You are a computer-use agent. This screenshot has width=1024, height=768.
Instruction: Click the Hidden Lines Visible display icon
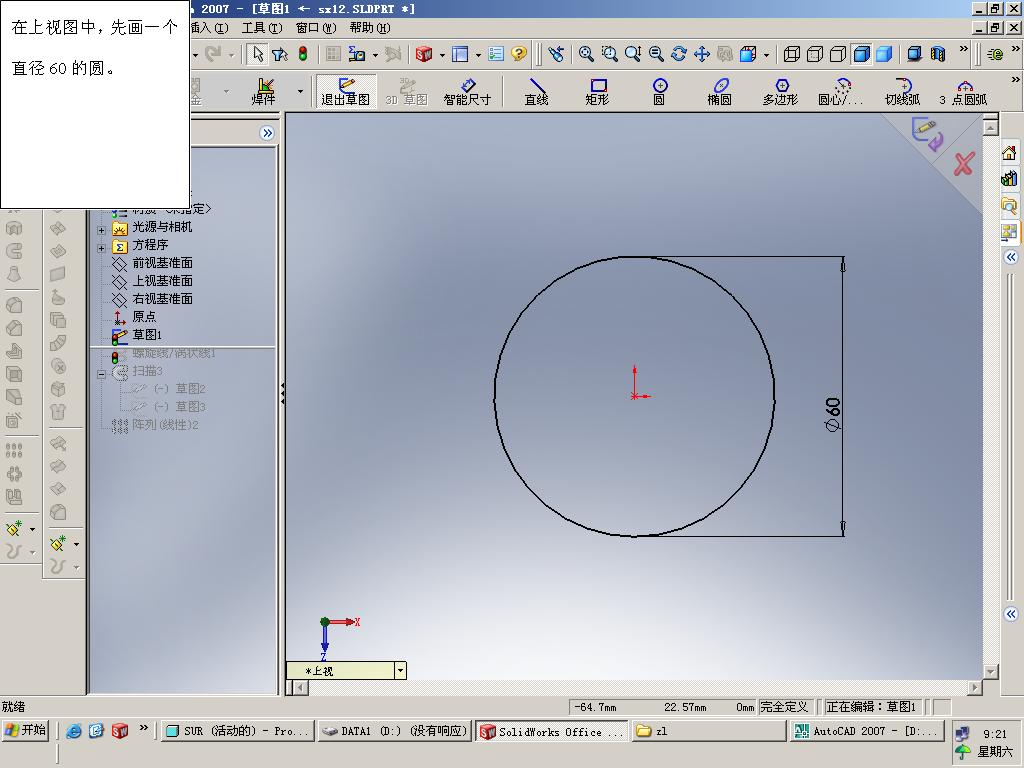click(815, 54)
